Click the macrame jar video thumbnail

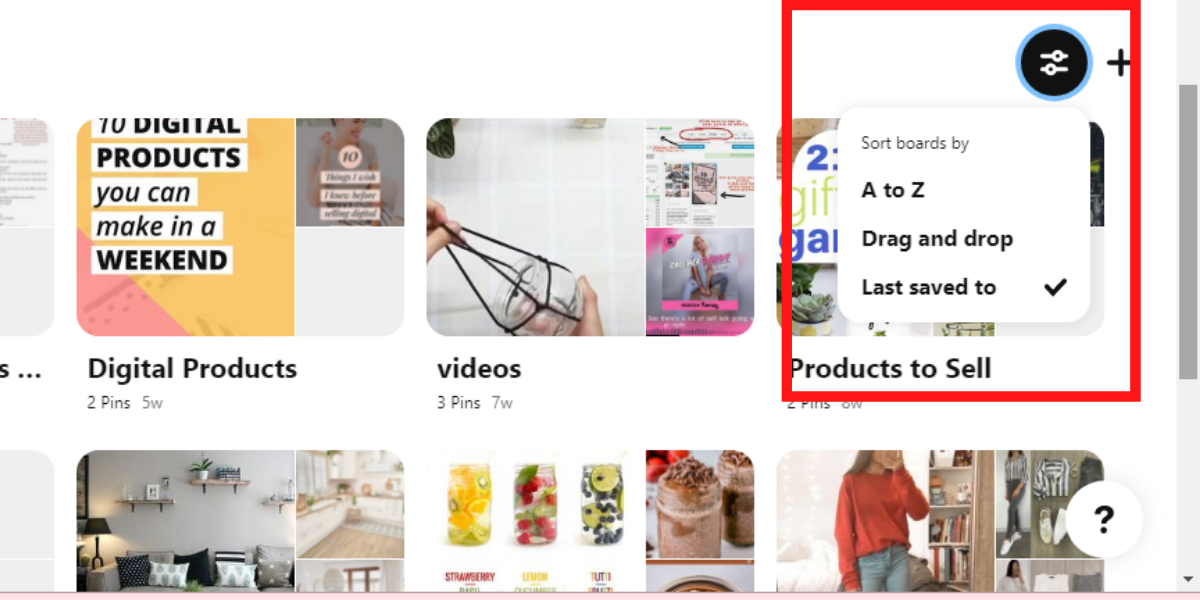tap(535, 227)
